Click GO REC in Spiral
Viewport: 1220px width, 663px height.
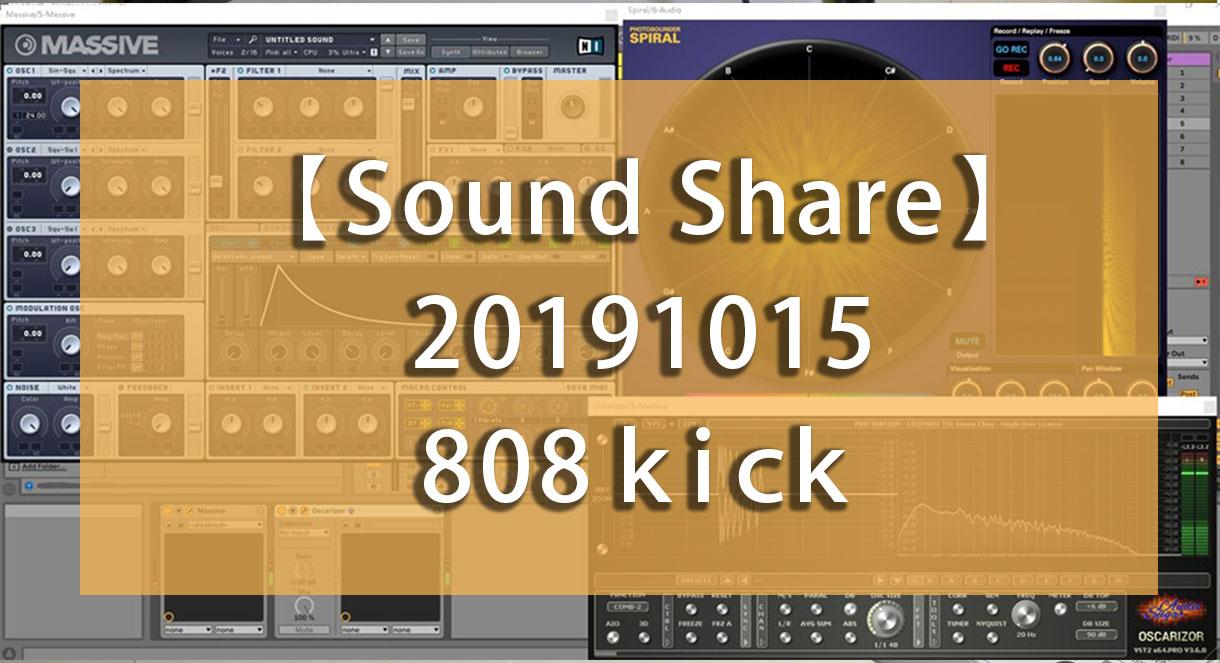1011,49
